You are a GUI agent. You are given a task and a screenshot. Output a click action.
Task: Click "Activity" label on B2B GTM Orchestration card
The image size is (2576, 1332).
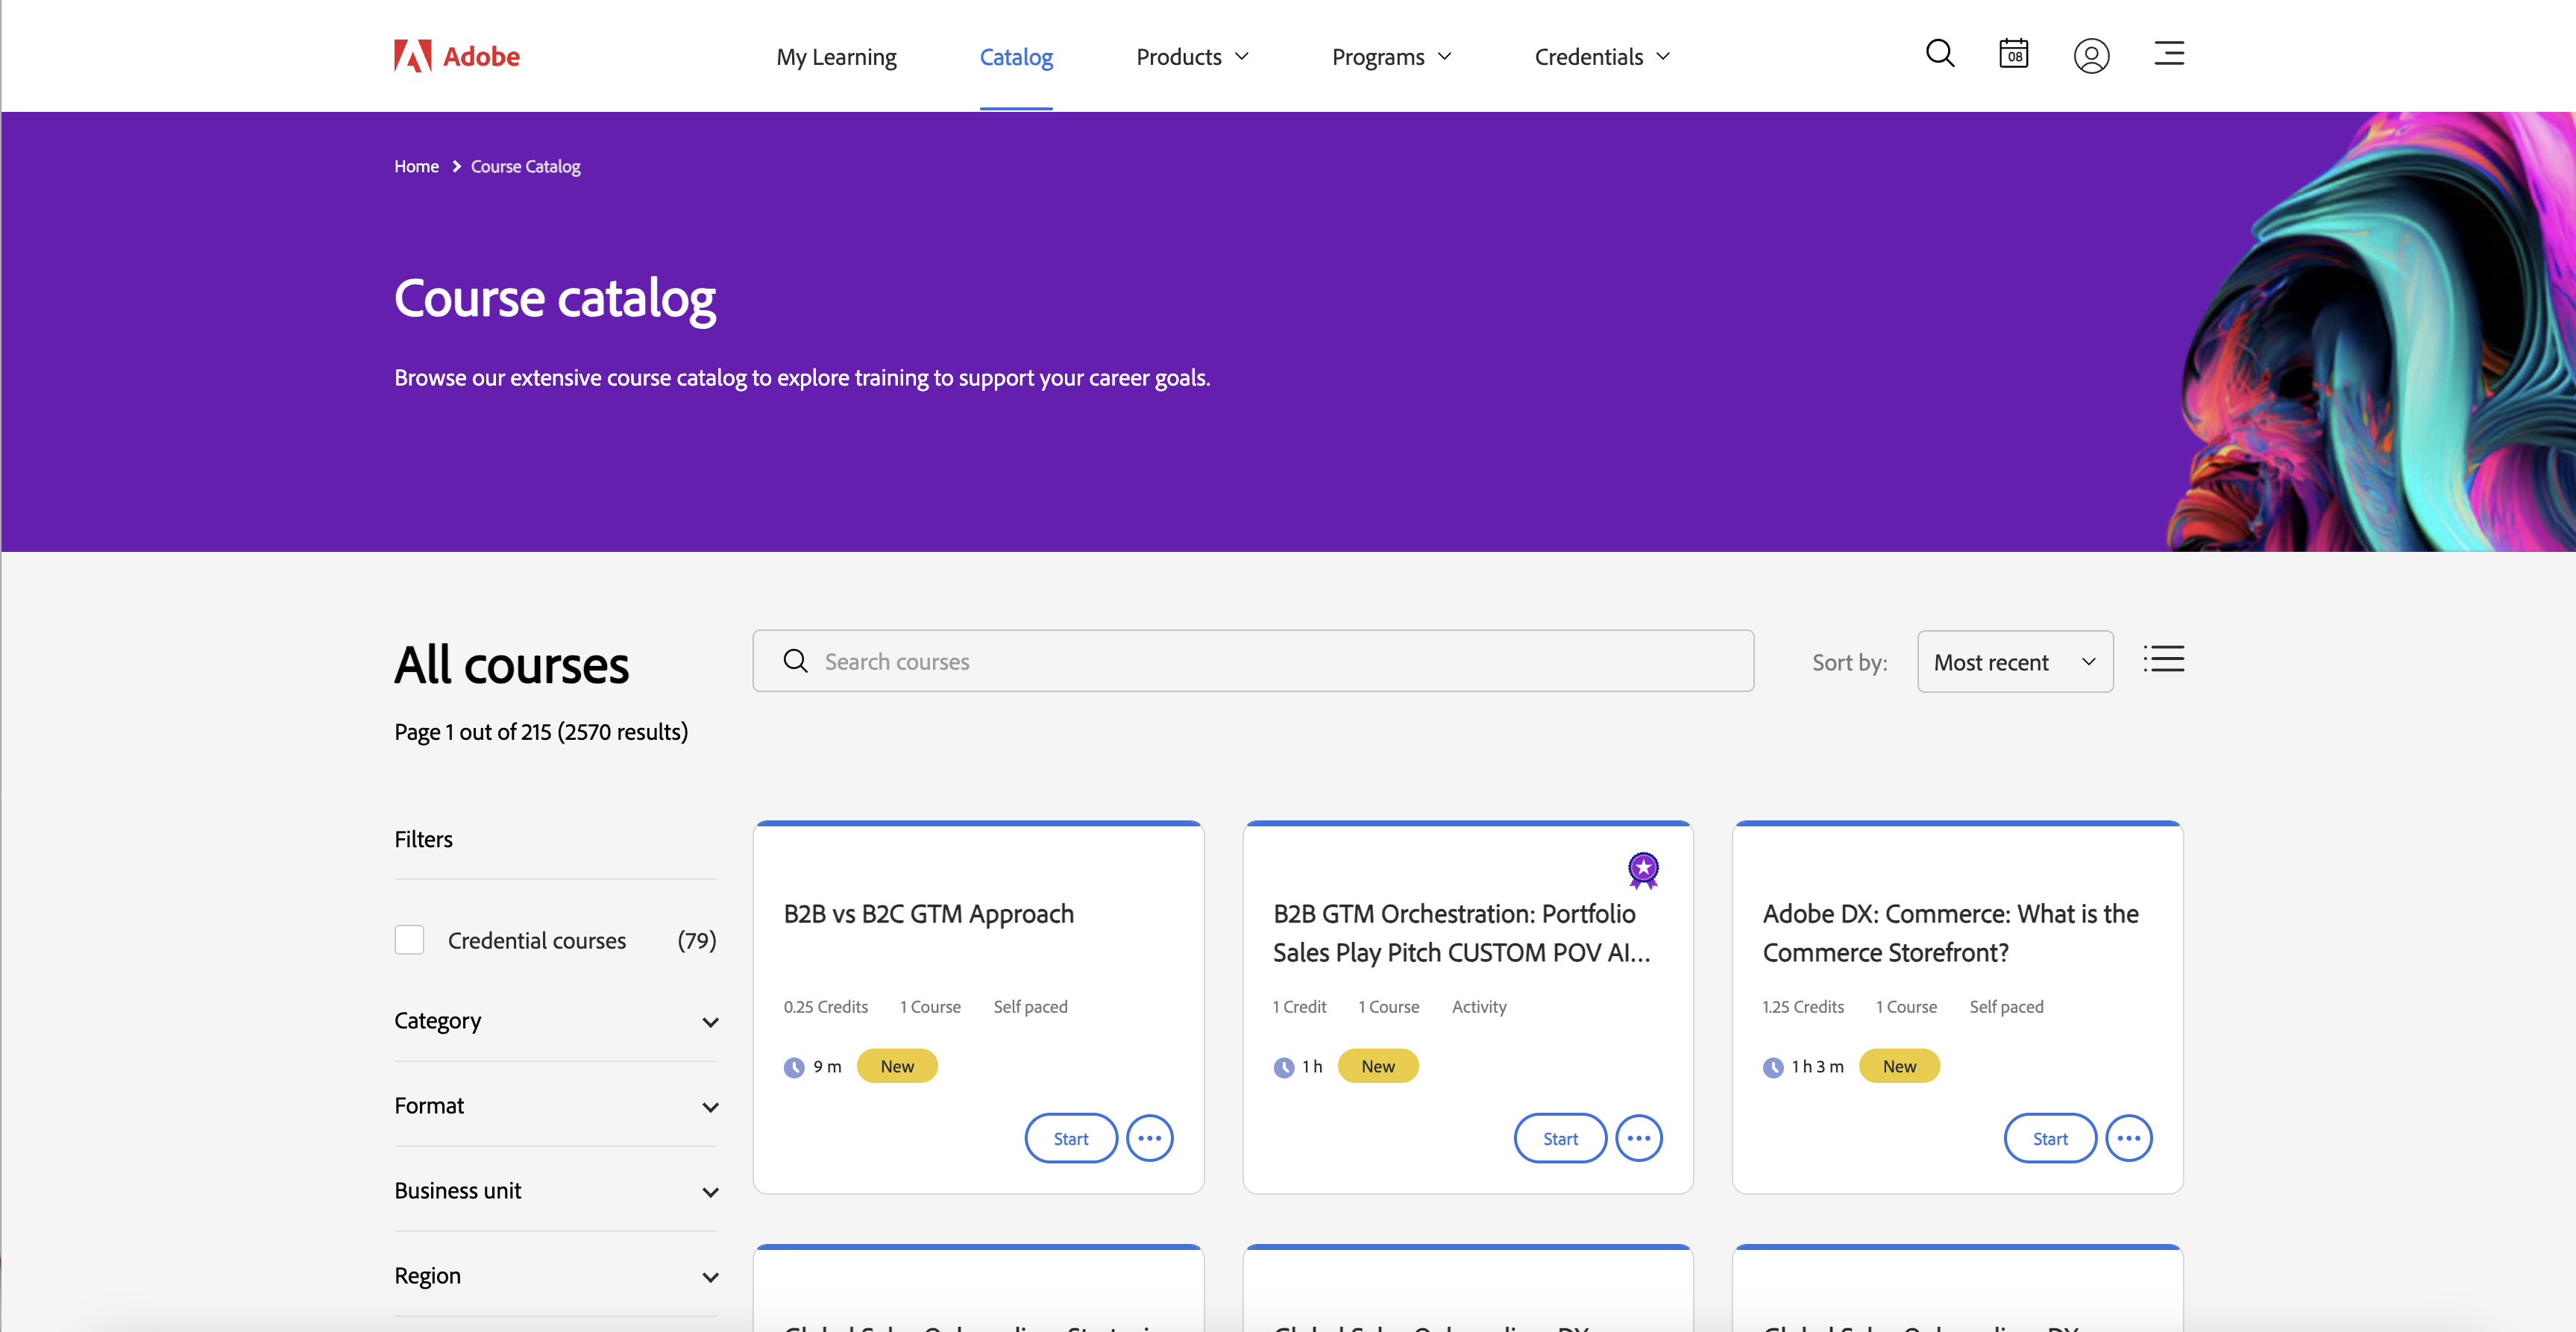(1479, 1007)
